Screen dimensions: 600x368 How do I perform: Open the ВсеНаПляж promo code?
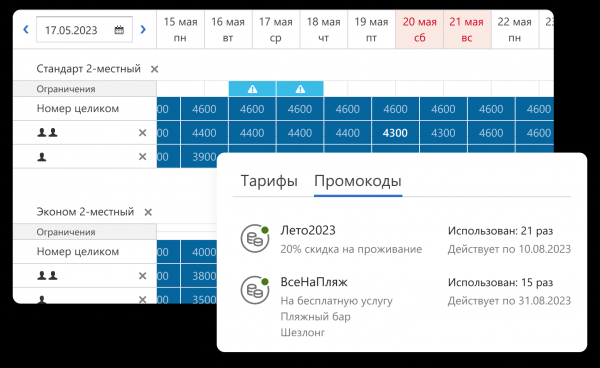[314, 282]
